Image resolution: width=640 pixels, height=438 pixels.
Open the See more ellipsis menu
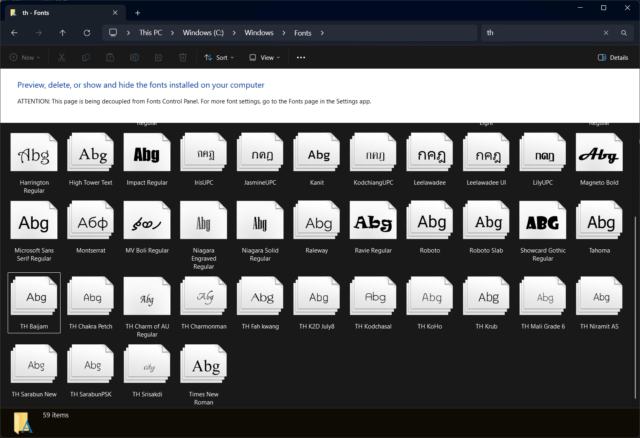[x=301, y=58]
